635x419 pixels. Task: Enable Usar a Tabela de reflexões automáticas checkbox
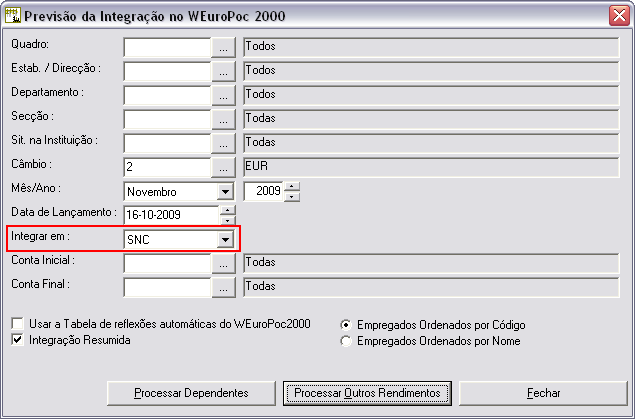coord(17,323)
